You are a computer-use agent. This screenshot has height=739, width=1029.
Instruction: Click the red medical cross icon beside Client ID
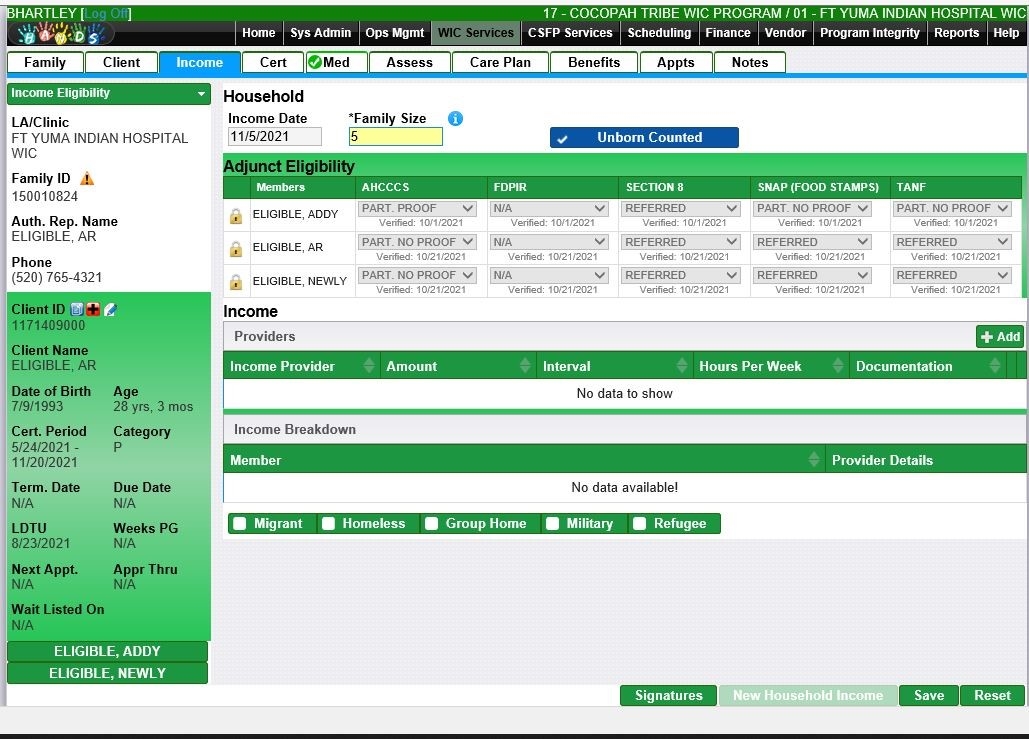pos(93,310)
